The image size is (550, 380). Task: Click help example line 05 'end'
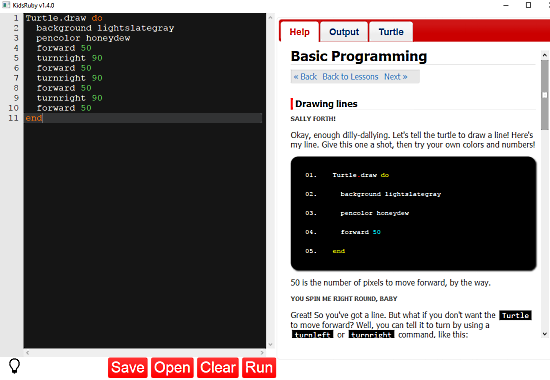tap(338, 251)
